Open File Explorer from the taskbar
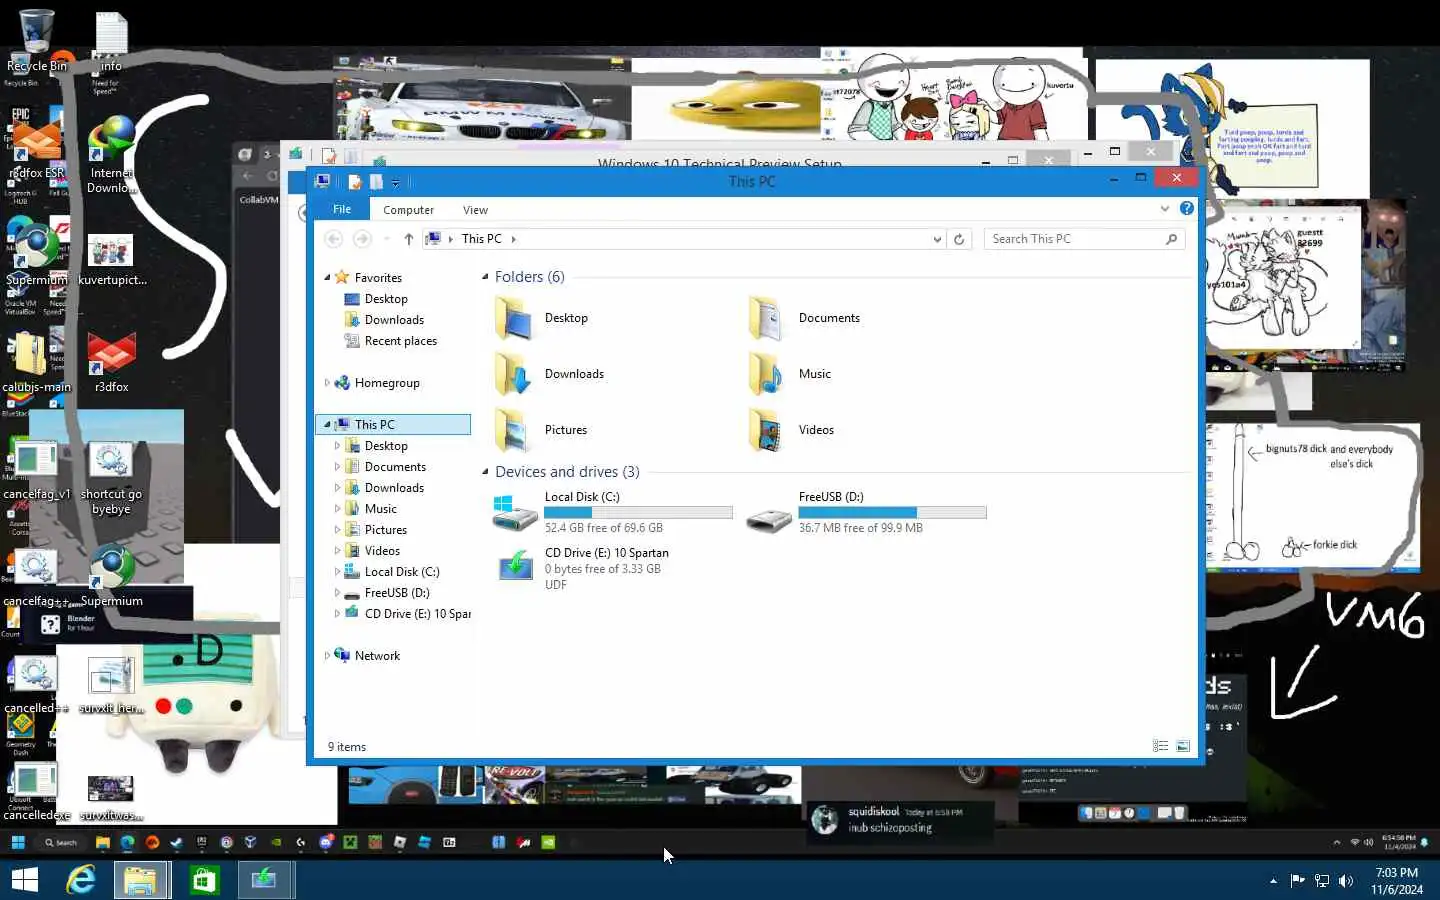 pyautogui.click(x=140, y=880)
